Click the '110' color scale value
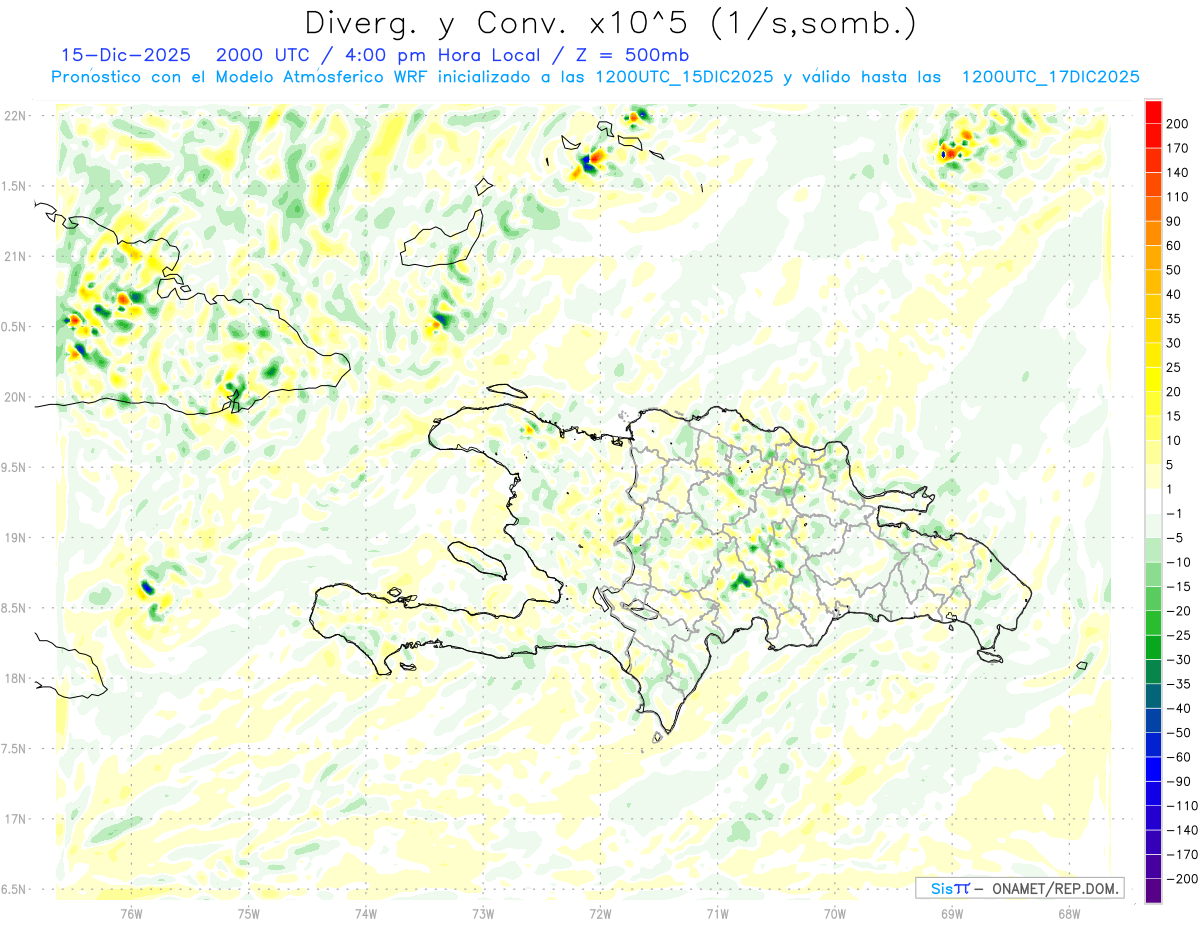The image size is (1200, 927). point(1179,197)
